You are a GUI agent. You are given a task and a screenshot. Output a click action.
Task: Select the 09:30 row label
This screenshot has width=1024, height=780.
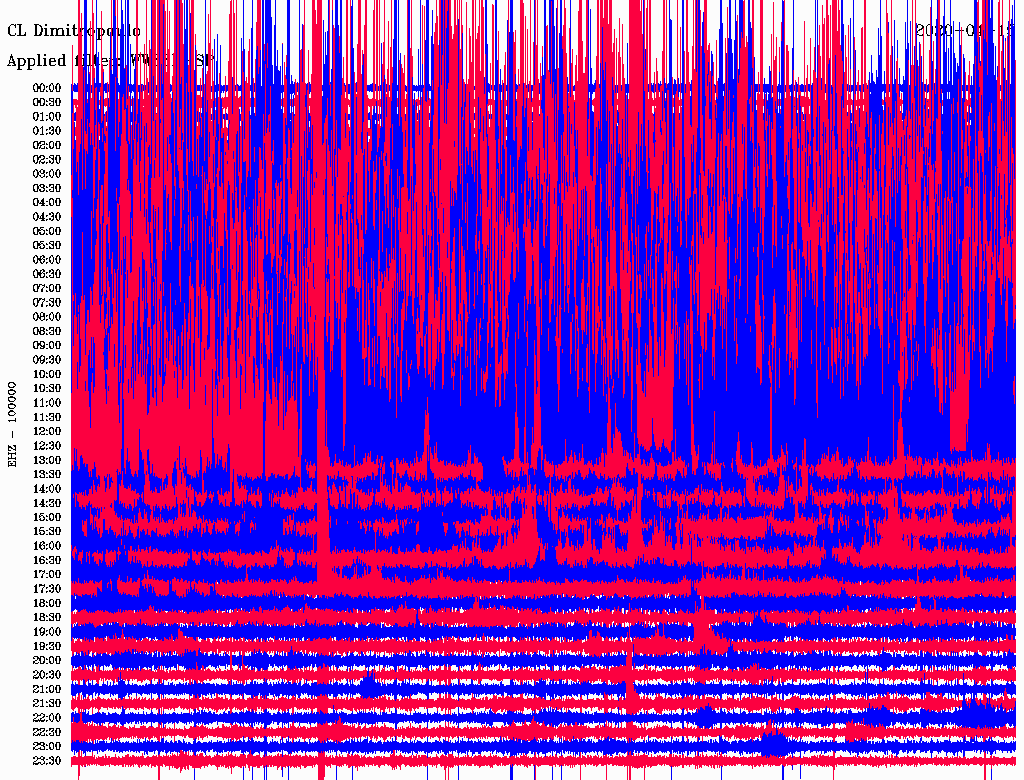tap(47, 360)
